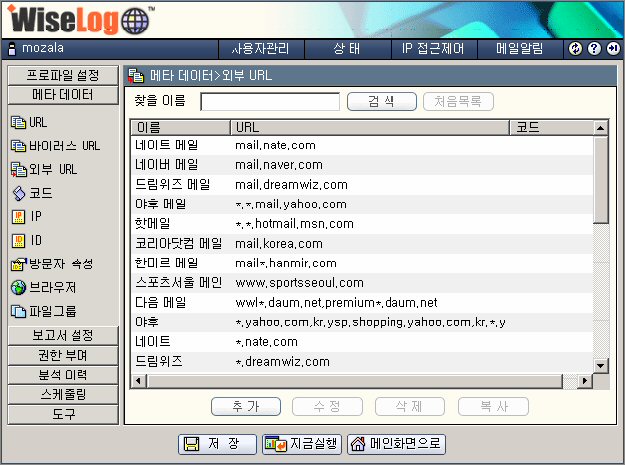The width and height of the screenshot is (625, 465).
Task: Open the IP 접근제어 menu
Action: pyautogui.click(x=432, y=48)
